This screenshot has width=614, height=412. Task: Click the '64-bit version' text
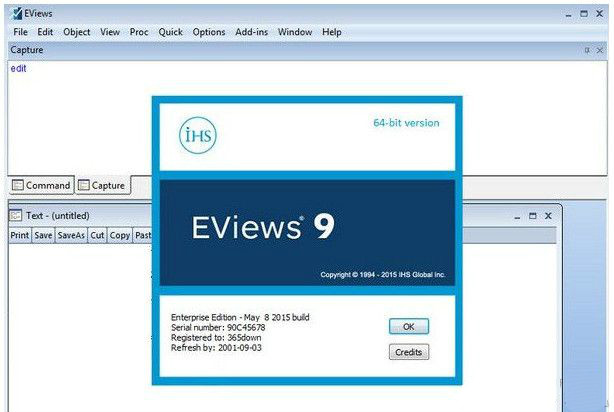(x=406, y=123)
